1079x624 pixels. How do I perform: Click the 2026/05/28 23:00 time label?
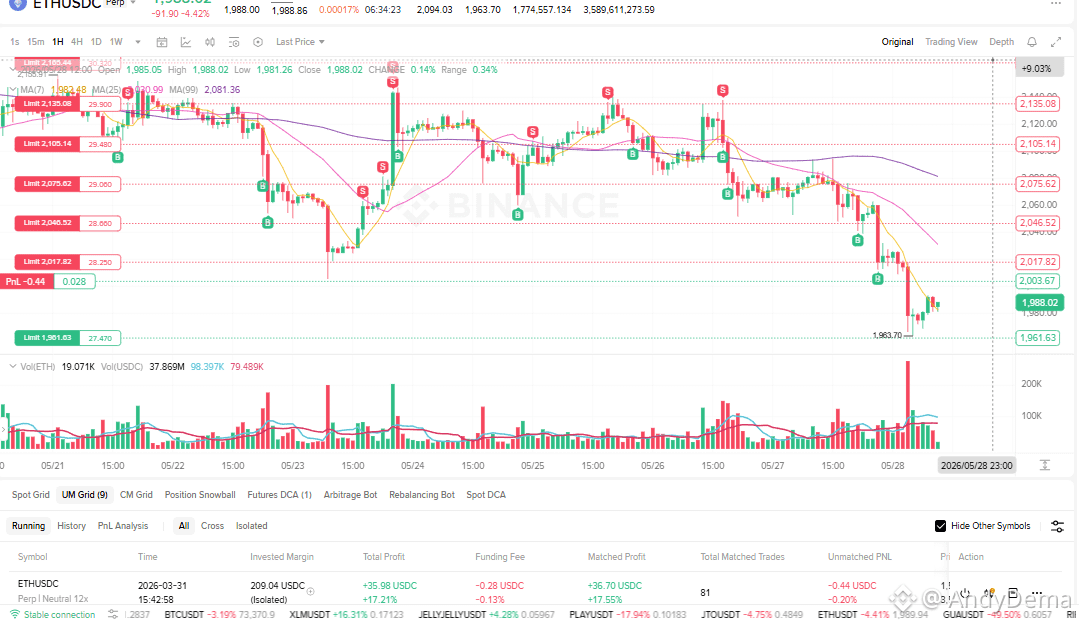coord(976,465)
